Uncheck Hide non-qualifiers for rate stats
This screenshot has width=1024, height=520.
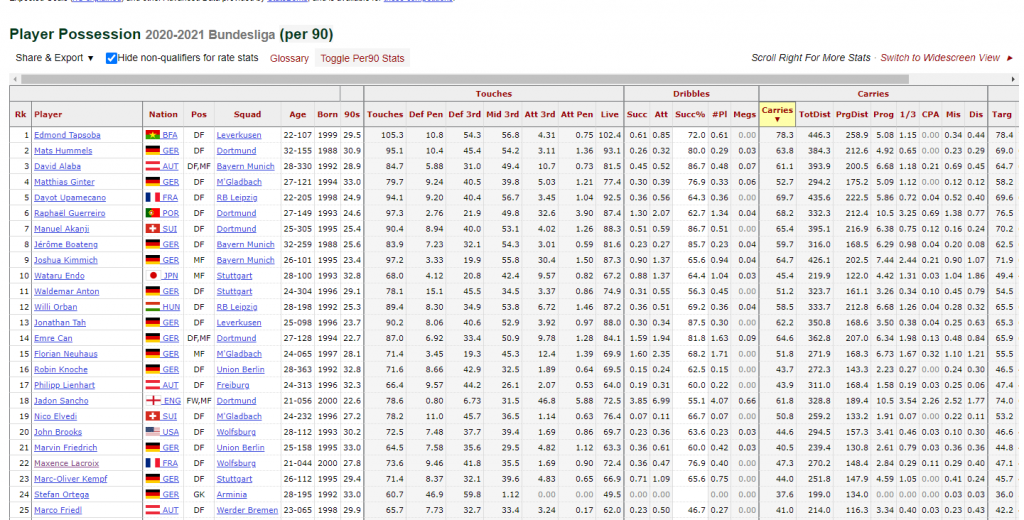(112, 58)
